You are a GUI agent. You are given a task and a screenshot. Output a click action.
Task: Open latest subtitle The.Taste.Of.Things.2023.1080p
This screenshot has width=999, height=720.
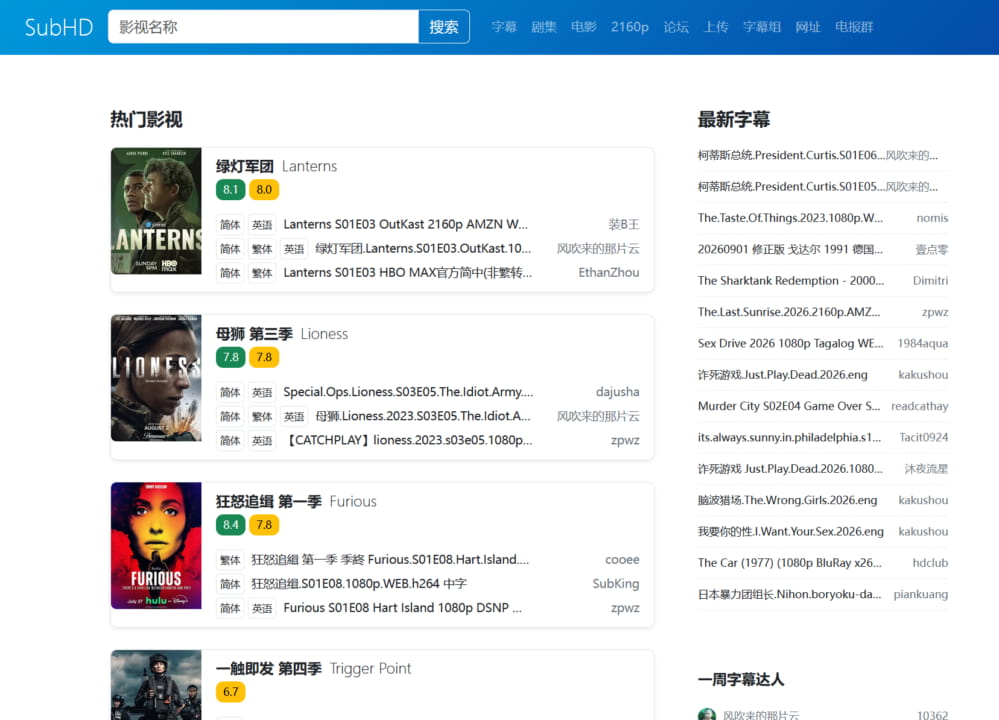[790, 218]
